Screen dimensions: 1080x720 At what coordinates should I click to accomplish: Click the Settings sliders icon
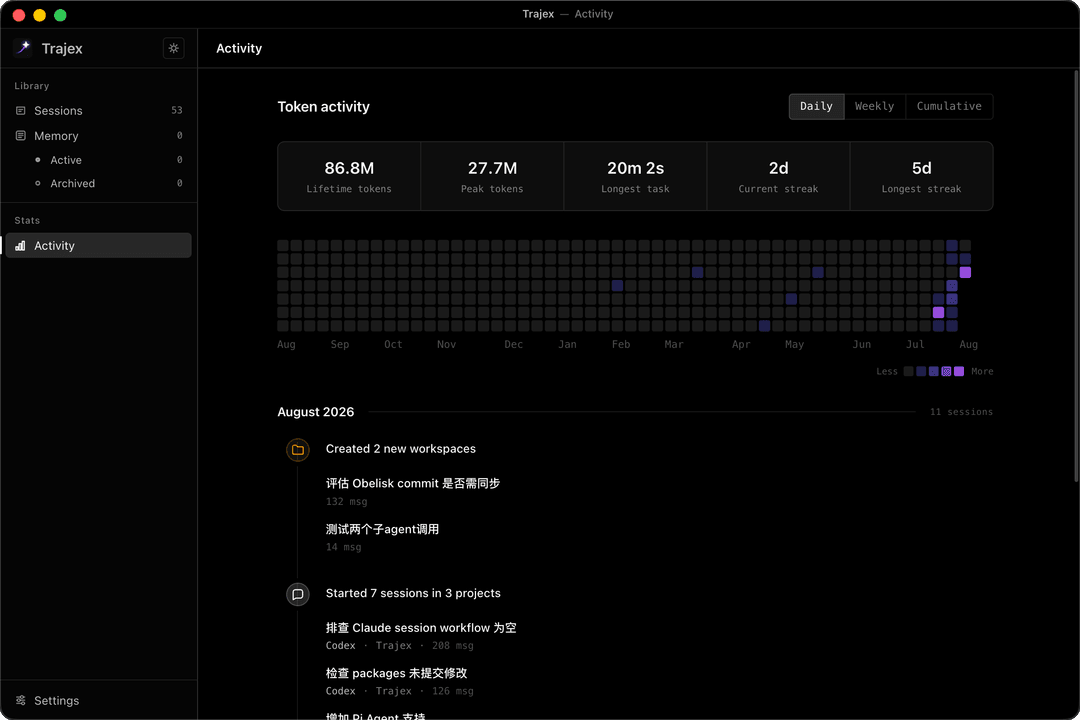click(x=21, y=700)
